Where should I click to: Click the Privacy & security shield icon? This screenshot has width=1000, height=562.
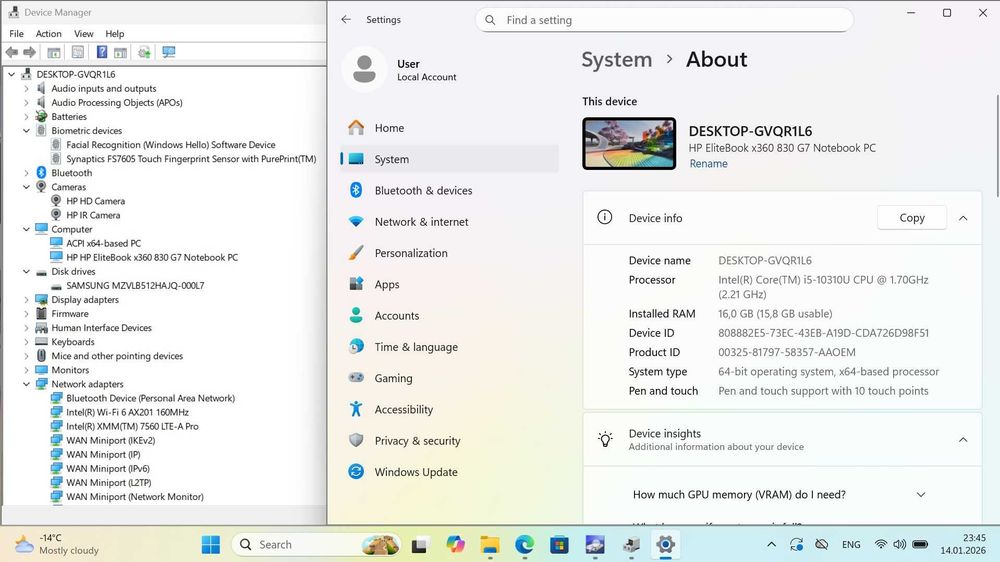356,440
